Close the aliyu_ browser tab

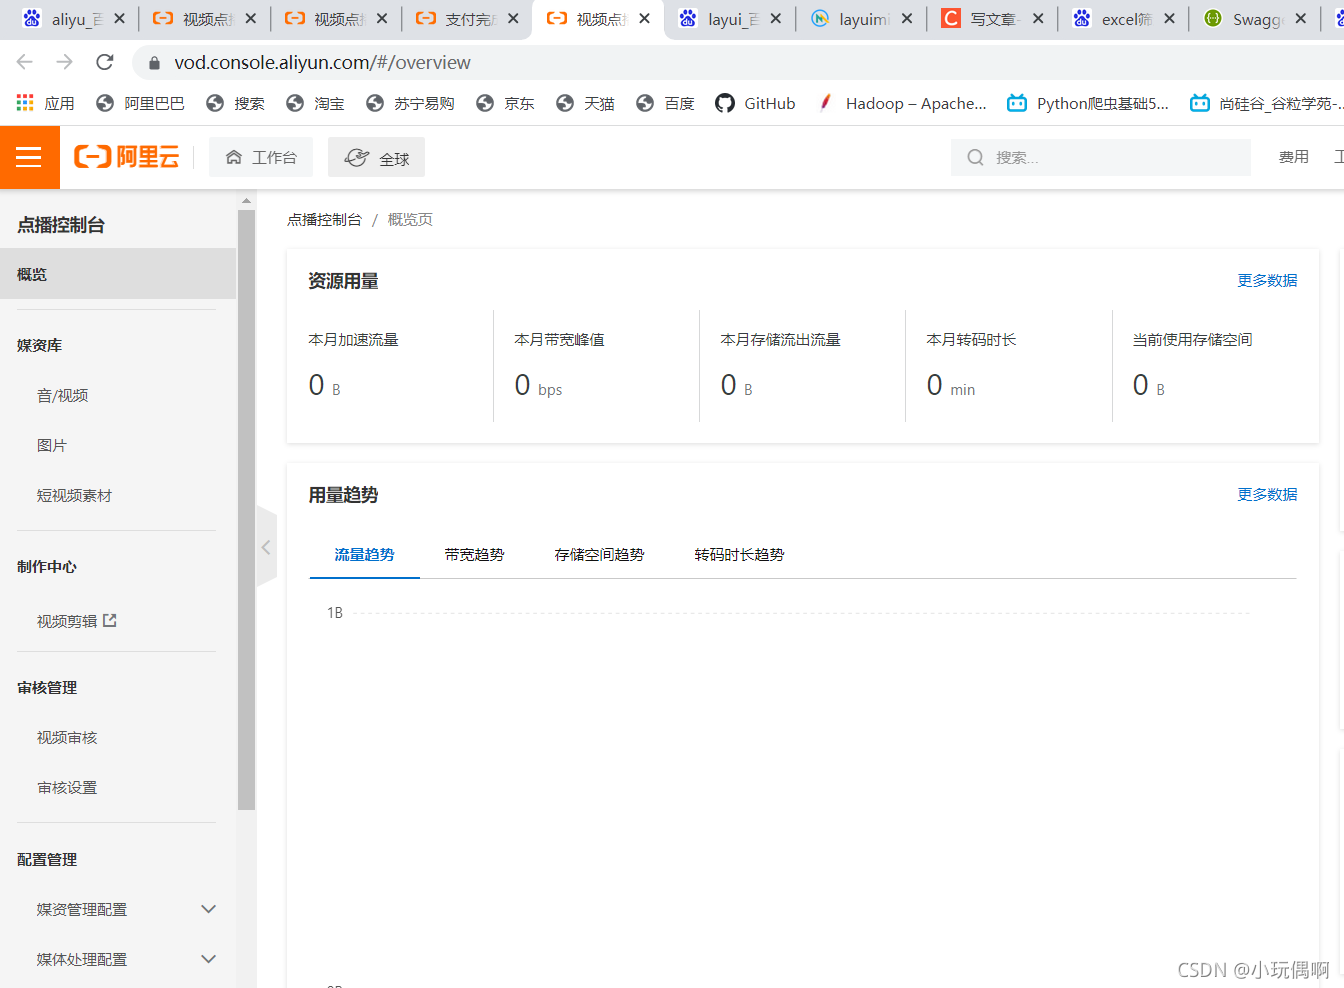(120, 18)
